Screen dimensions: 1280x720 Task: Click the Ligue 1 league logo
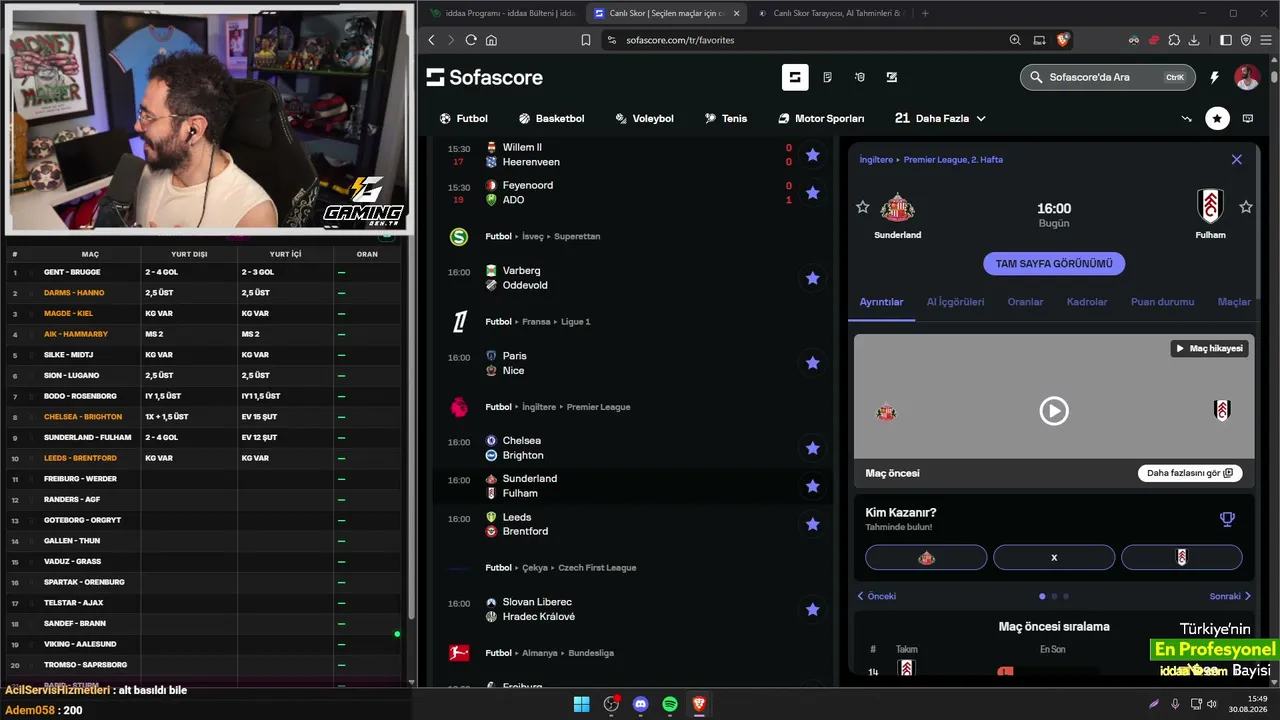[x=459, y=322]
